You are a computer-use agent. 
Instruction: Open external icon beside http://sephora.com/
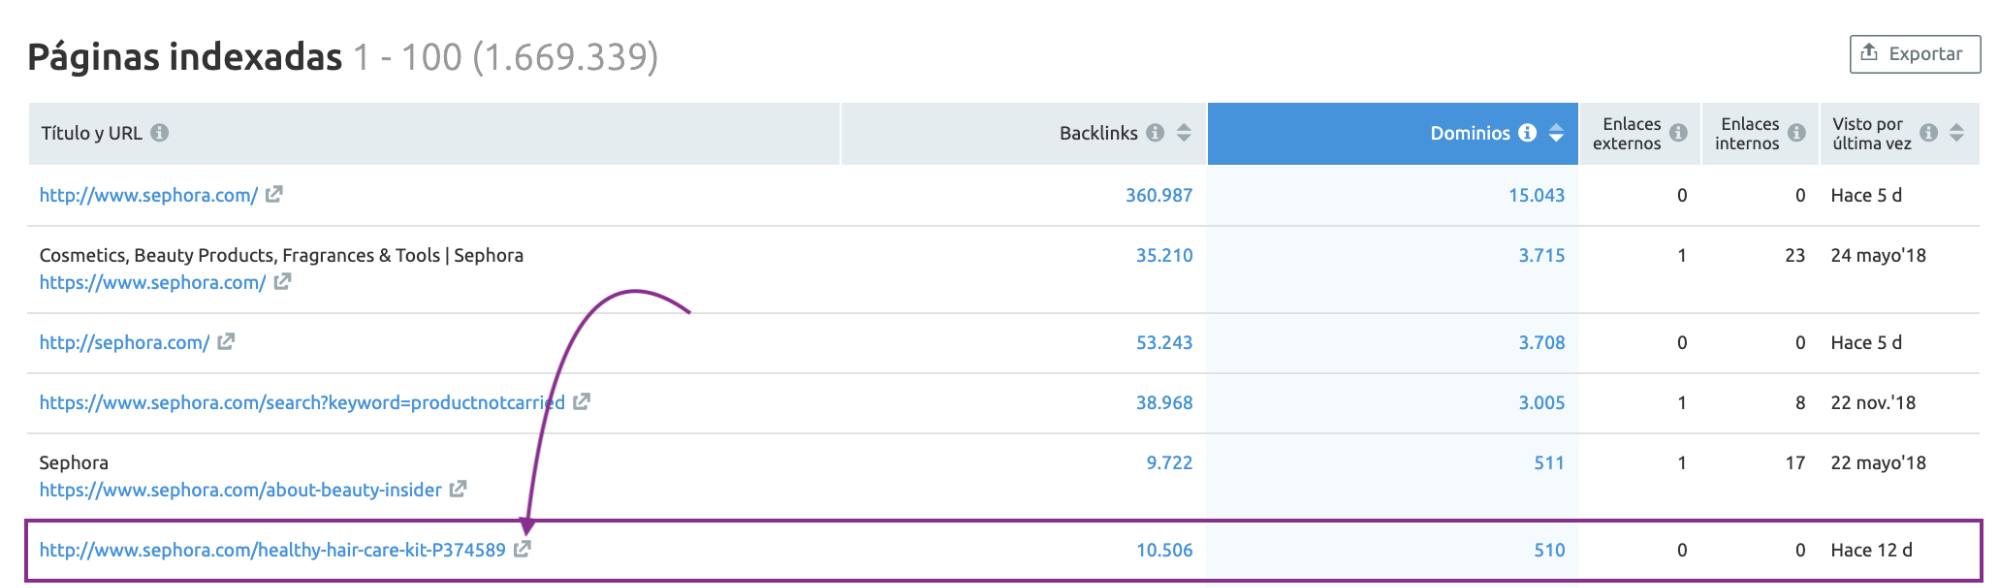(226, 341)
